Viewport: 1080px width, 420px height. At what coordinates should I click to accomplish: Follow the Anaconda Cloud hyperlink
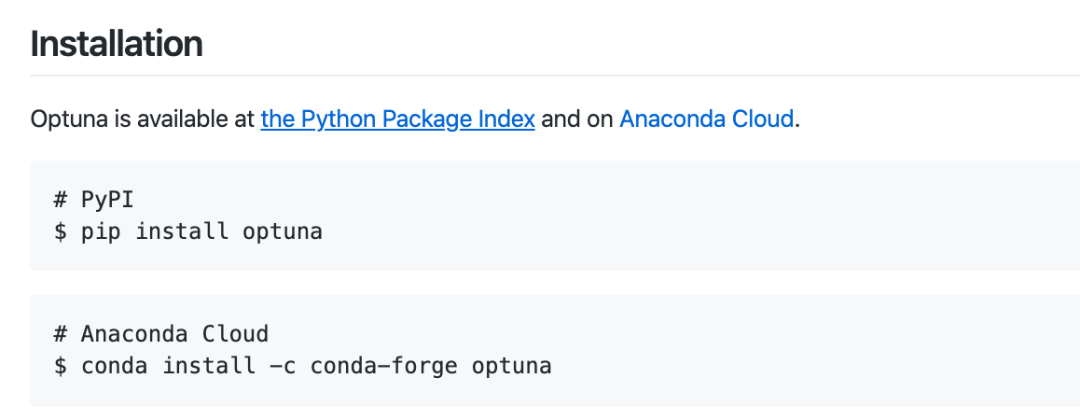706,120
